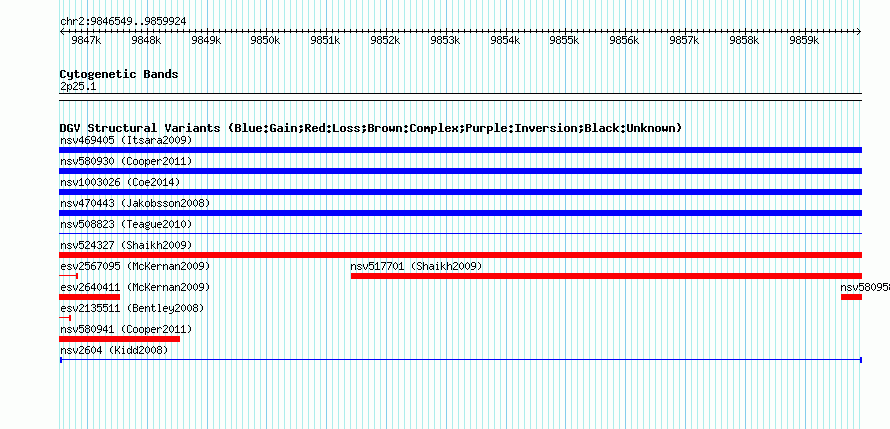
Task: Click the blue gain bar of nsv1003026
Action: pyautogui.click(x=460, y=192)
